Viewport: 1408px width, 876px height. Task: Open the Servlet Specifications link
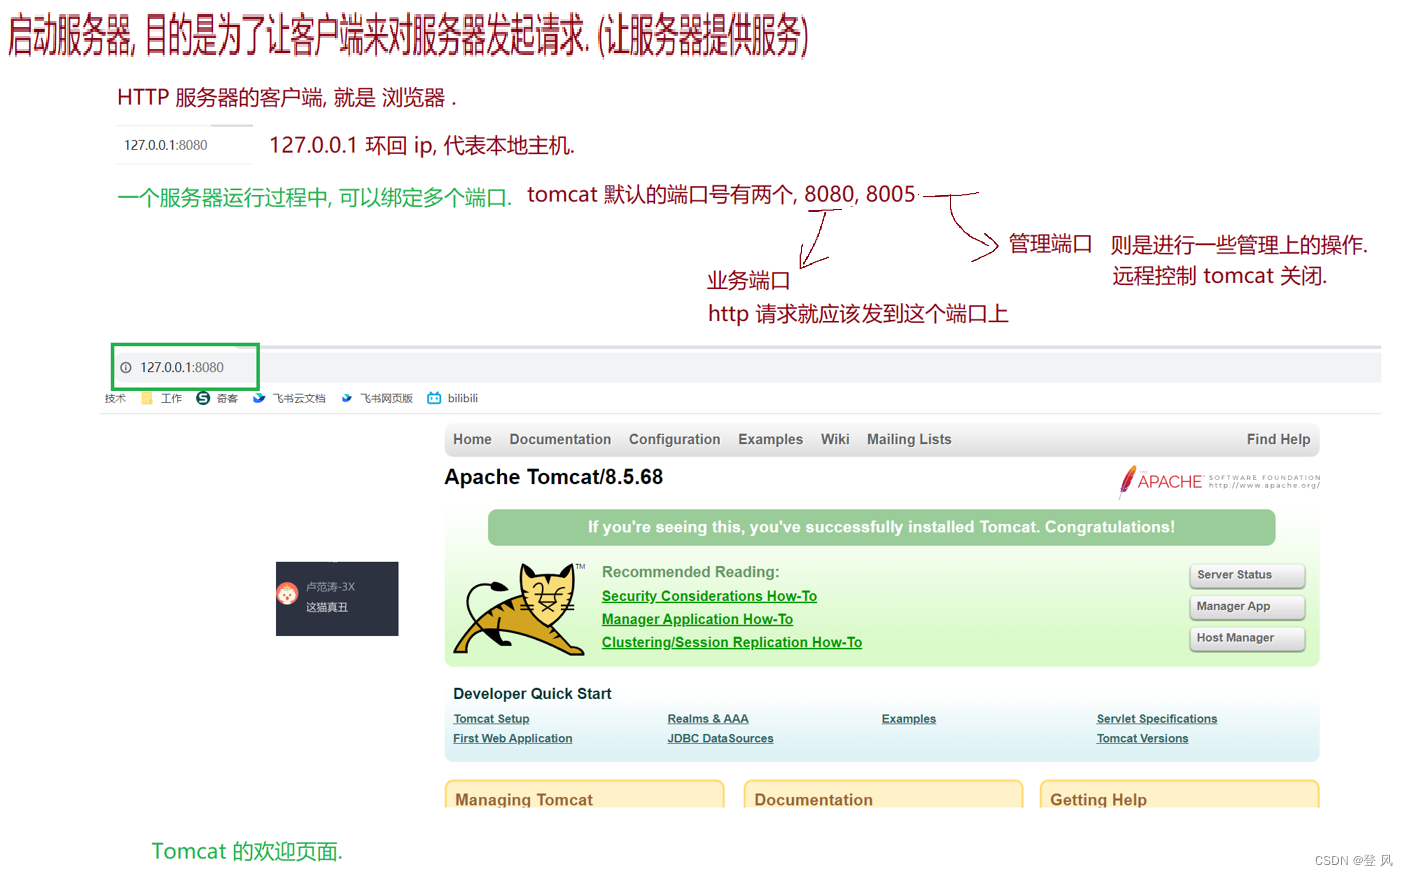[1157, 719]
